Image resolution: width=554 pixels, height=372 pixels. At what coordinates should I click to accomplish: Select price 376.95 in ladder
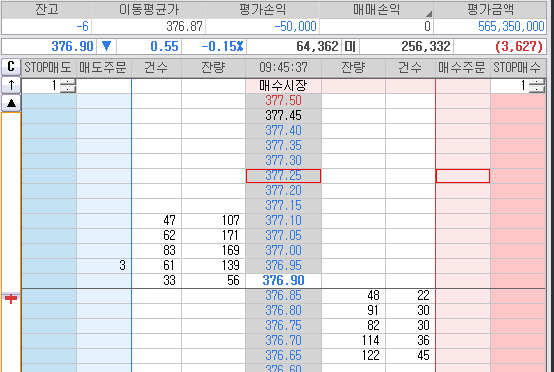pos(283,266)
